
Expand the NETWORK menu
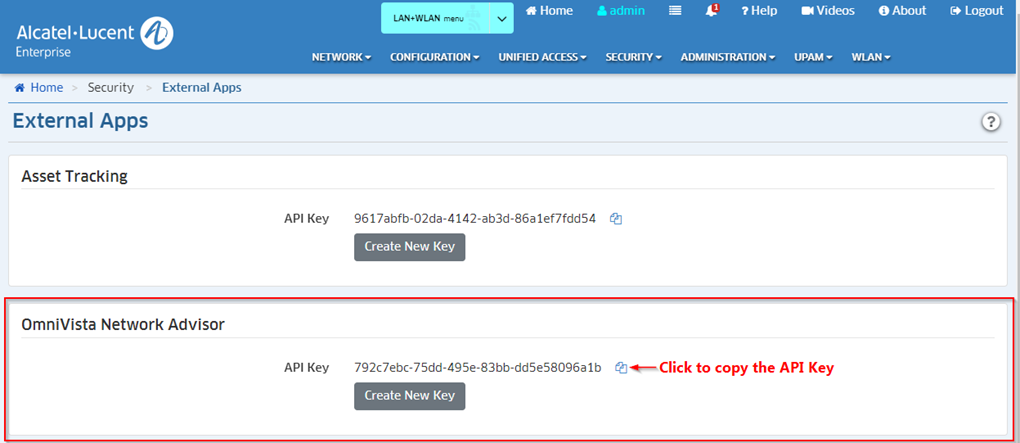point(341,57)
